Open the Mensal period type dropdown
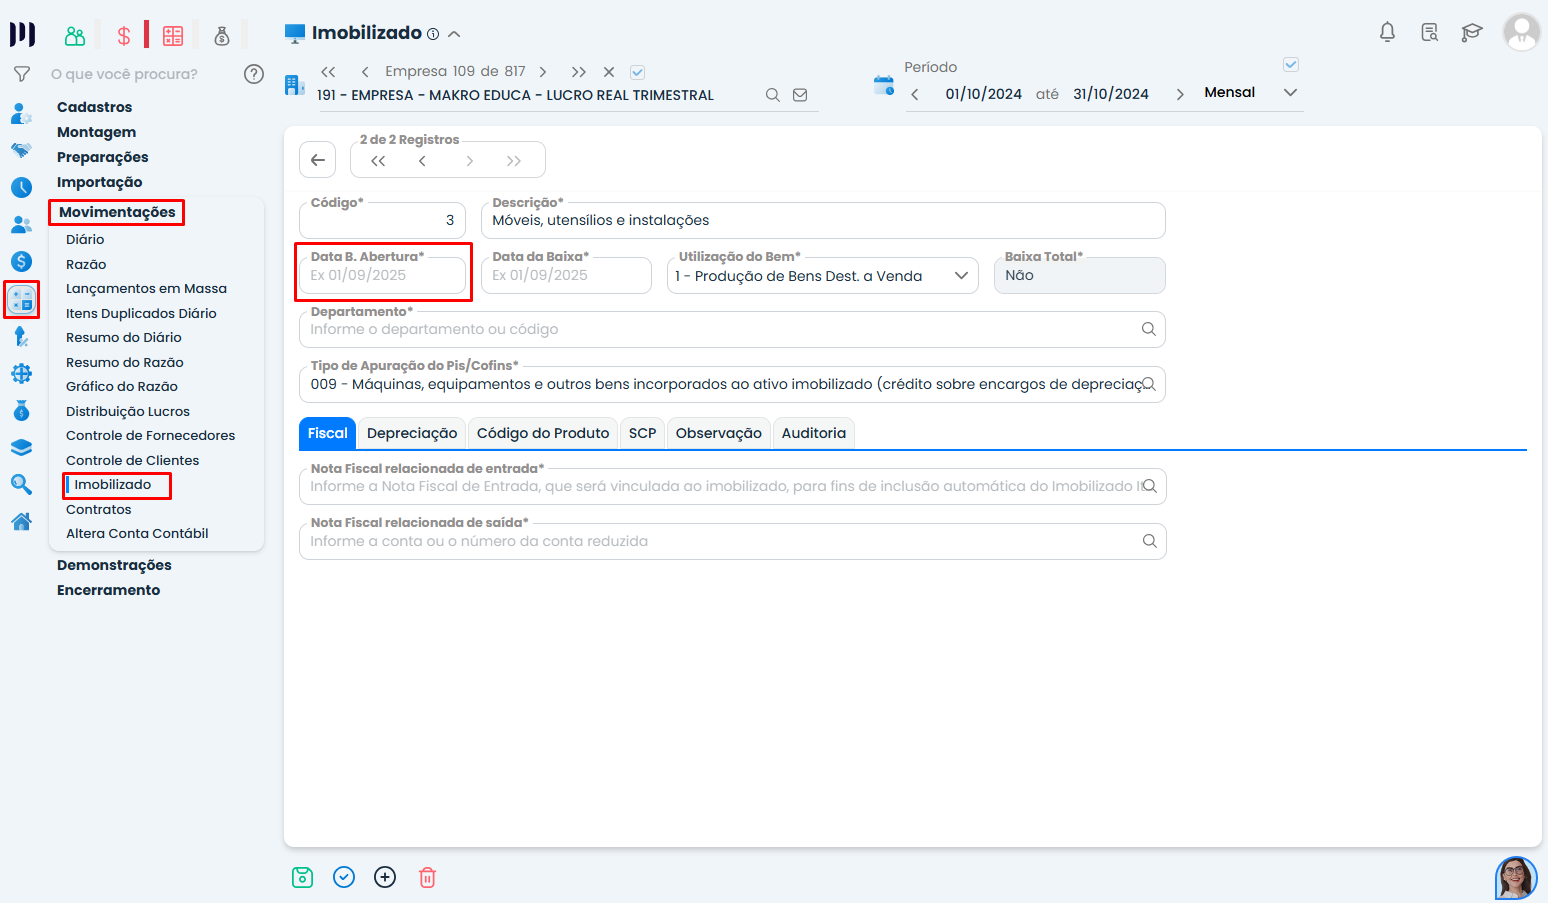 tap(1290, 93)
